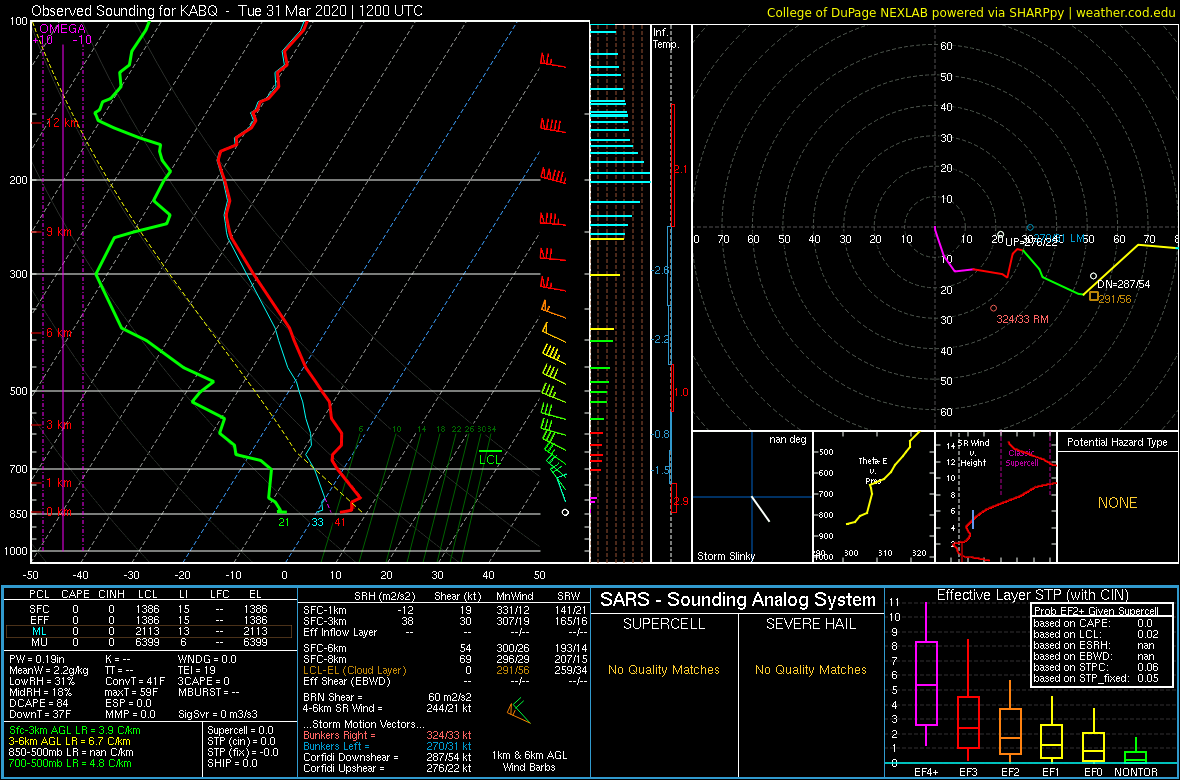Click the wind barb at 200 mb level
Viewport: 1180px width, 780px height.
(554, 176)
